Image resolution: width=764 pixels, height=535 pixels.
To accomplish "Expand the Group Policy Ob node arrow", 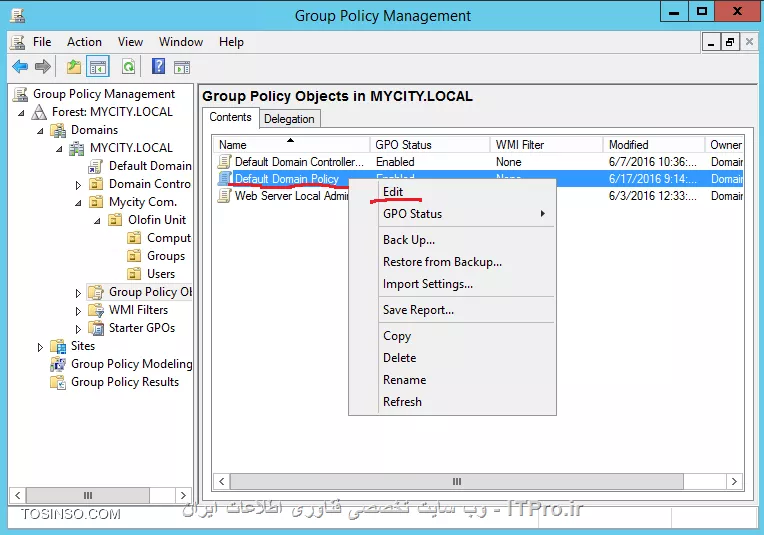I will pos(78,293).
